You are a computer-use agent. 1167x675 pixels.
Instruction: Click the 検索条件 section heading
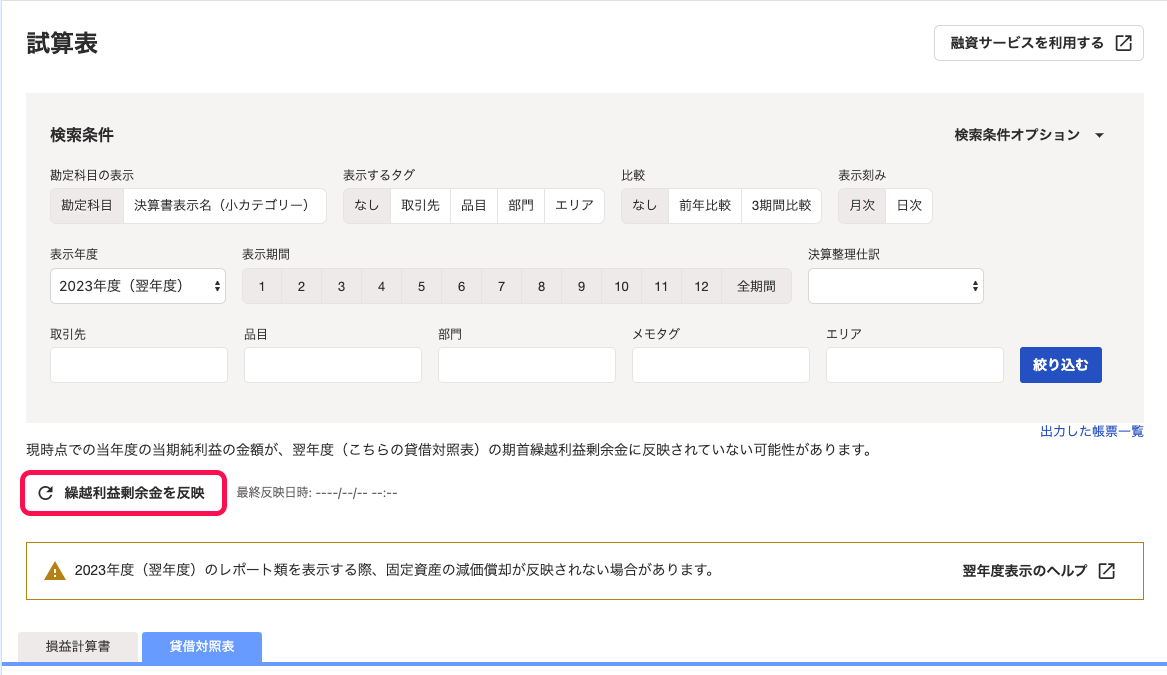(82, 135)
